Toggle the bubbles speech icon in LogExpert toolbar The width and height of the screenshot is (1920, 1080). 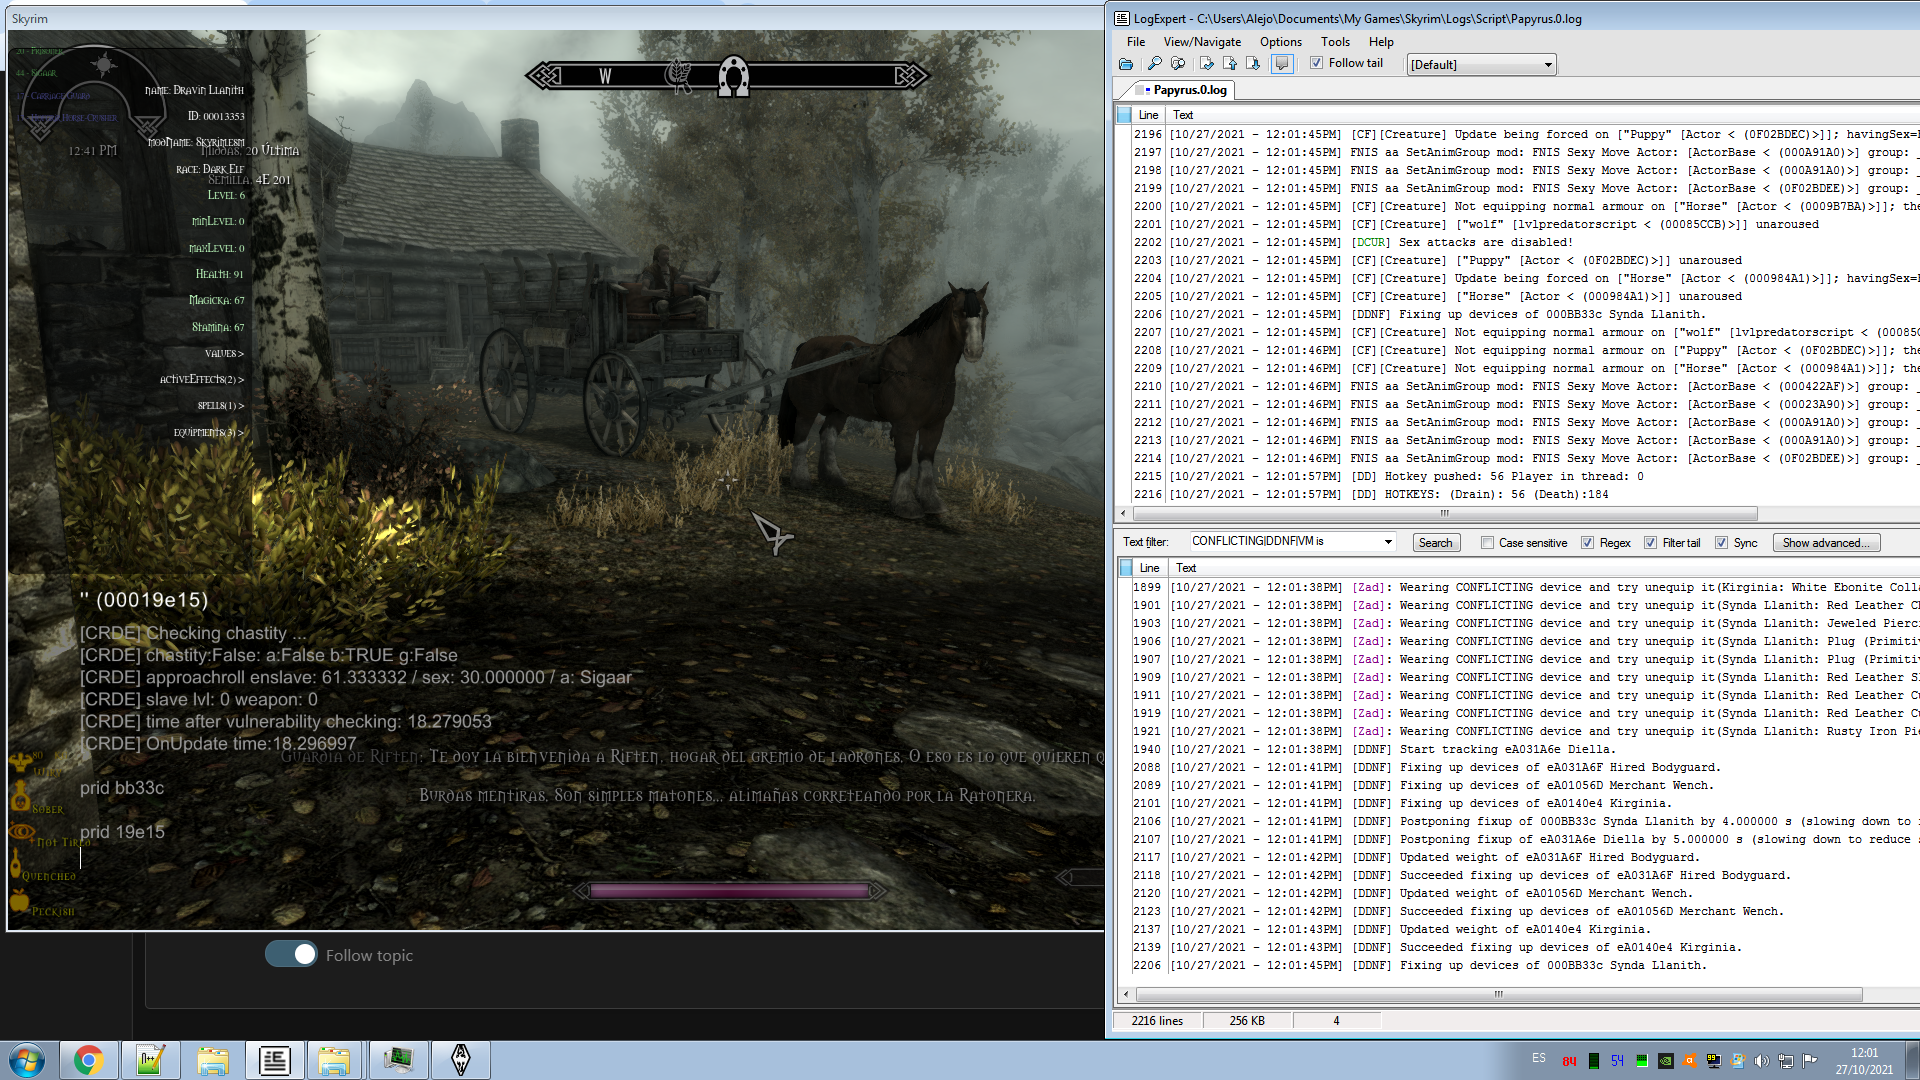coord(1282,64)
